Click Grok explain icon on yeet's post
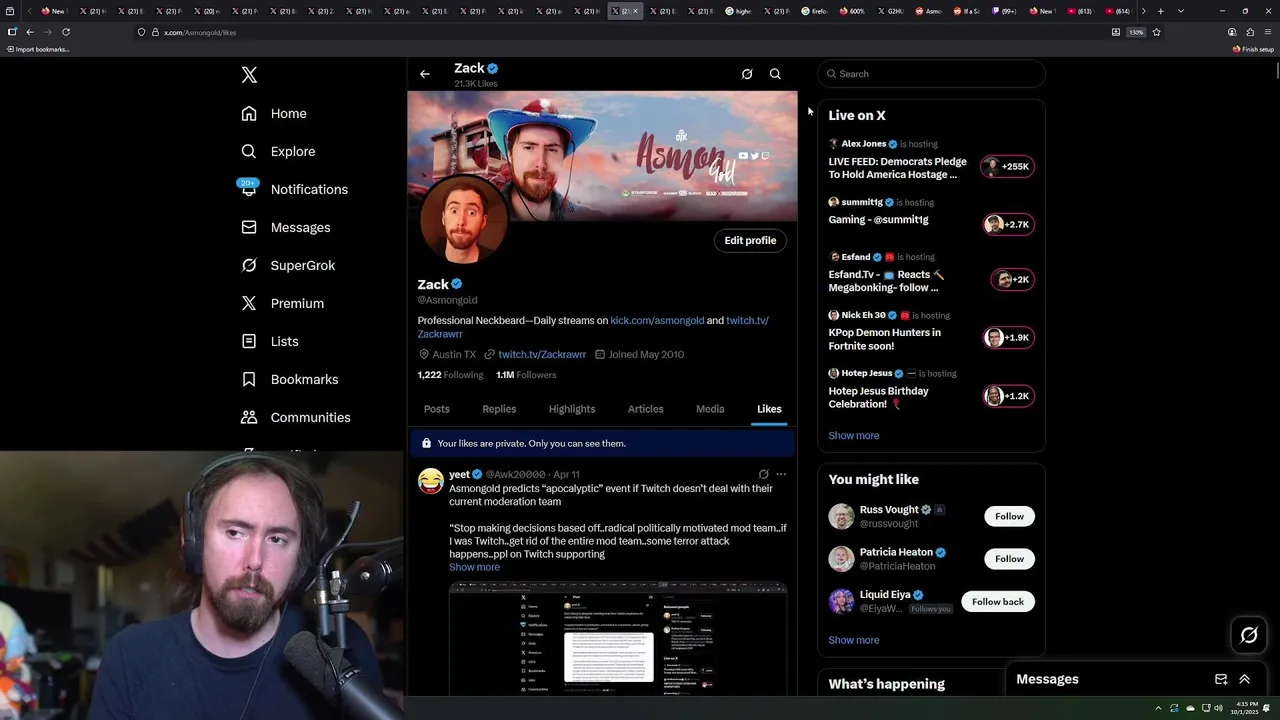Image resolution: width=1280 pixels, height=720 pixels. [763, 474]
